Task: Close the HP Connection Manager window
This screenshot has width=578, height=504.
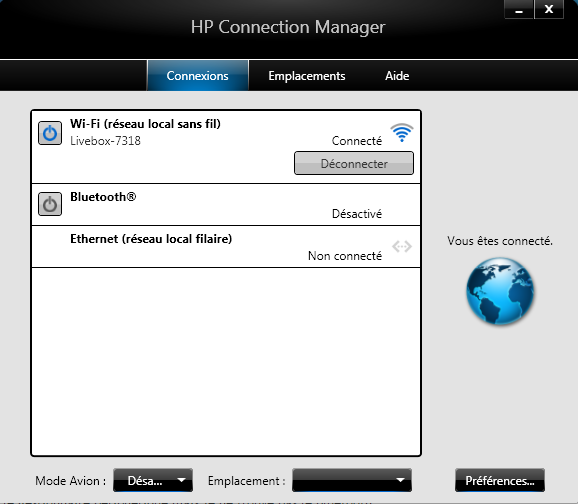Action: 549,9
